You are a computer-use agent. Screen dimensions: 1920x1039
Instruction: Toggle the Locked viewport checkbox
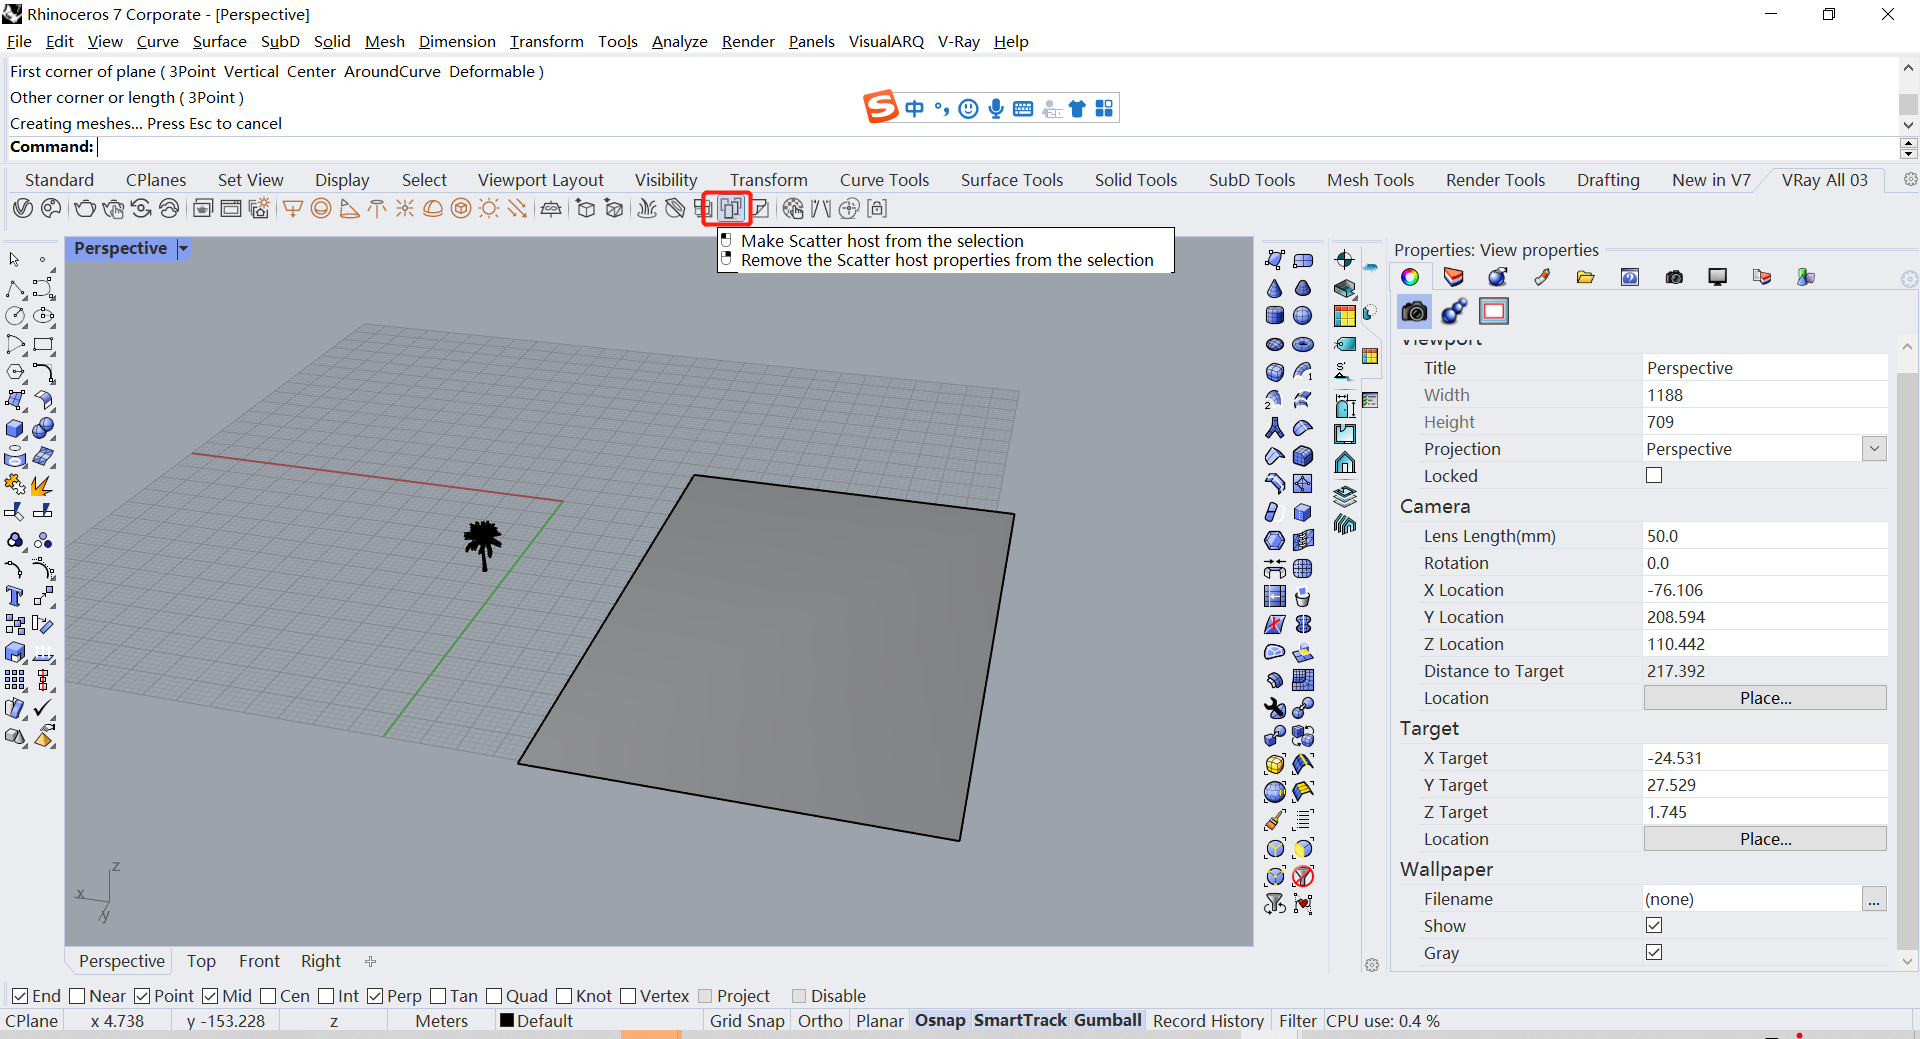[1654, 476]
